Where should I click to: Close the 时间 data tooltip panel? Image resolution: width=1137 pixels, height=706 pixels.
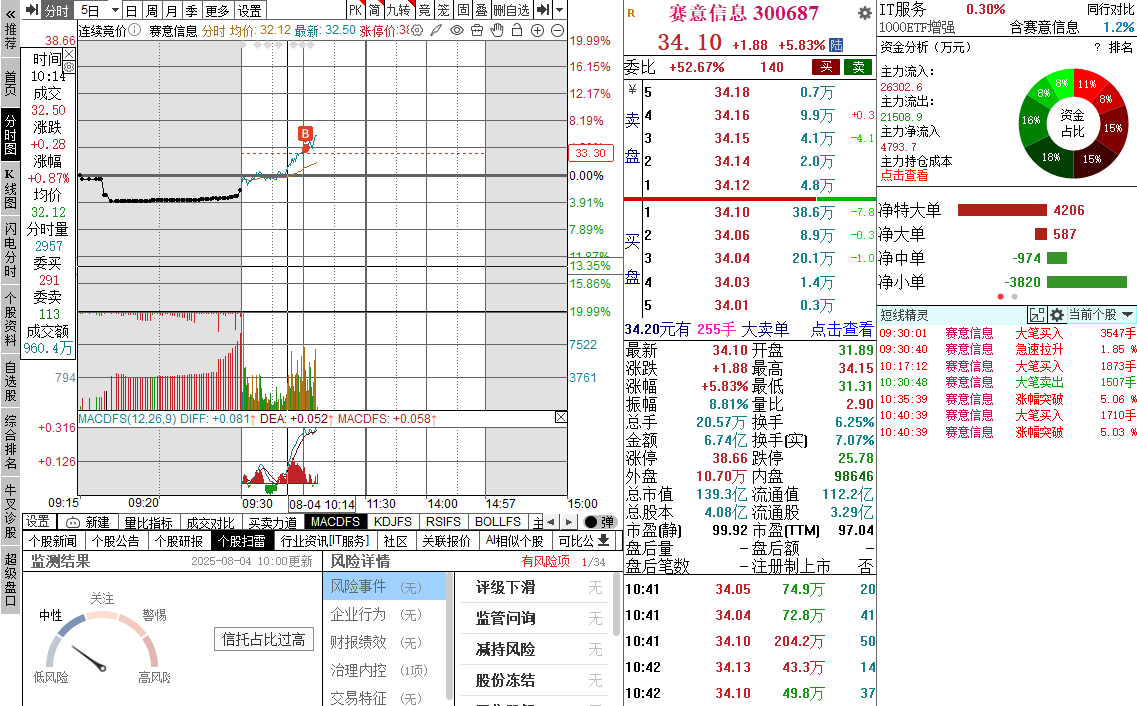tap(68, 54)
